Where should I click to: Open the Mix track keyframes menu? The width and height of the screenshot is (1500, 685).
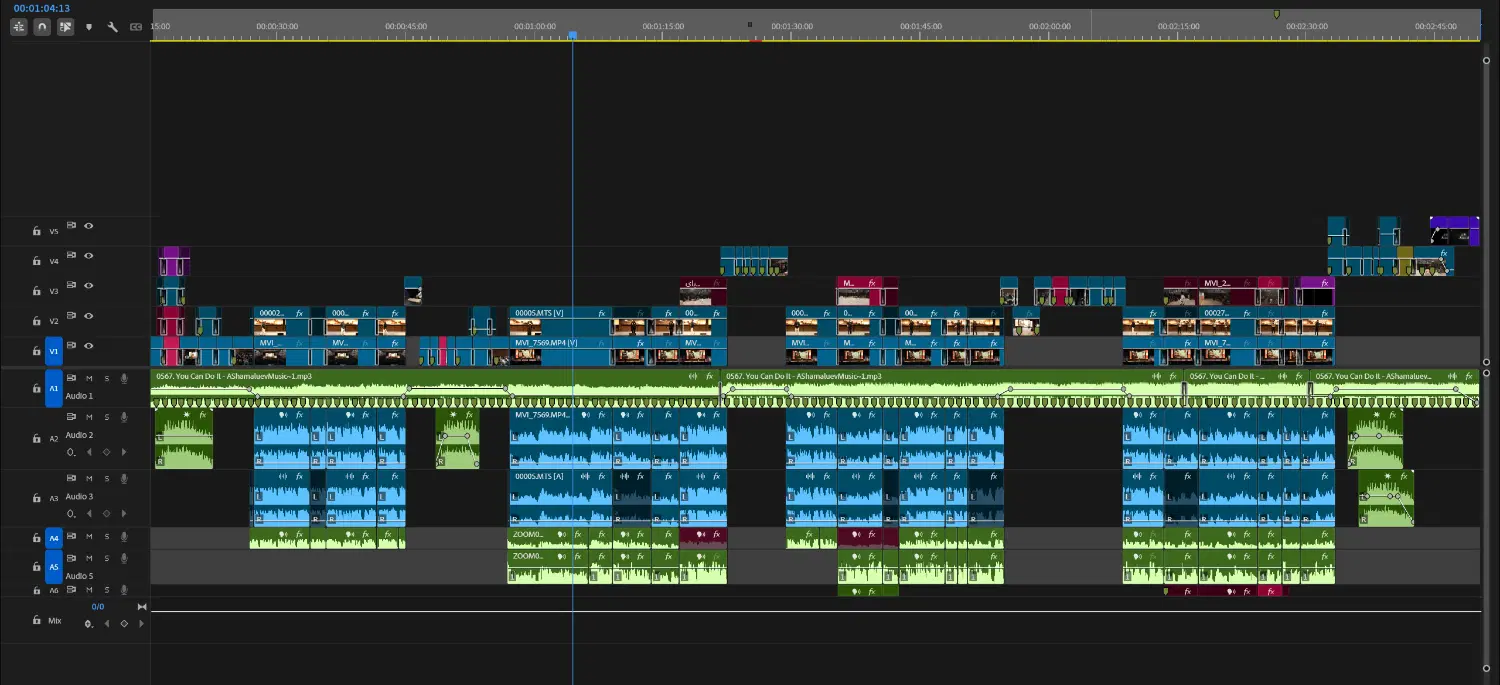(89, 623)
